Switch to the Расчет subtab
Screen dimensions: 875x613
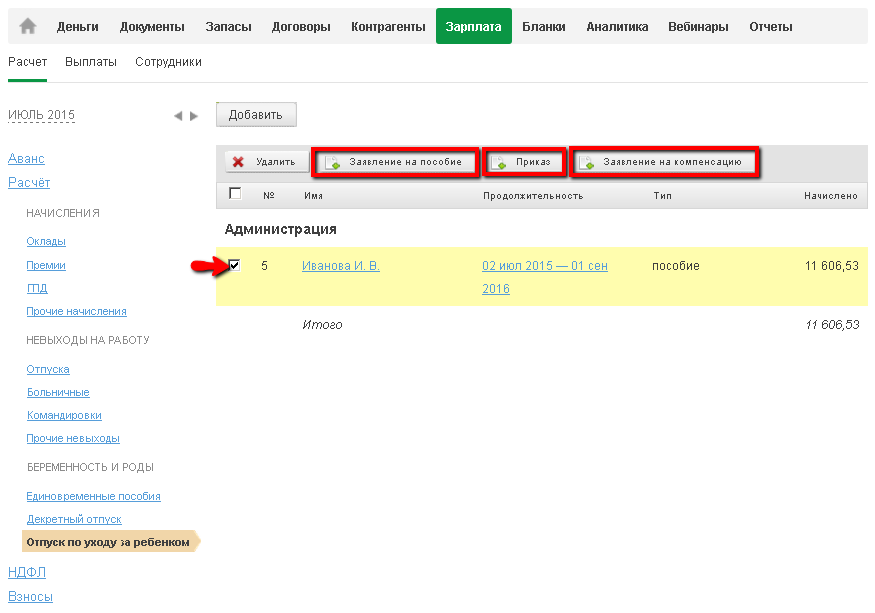click(27, 62)
